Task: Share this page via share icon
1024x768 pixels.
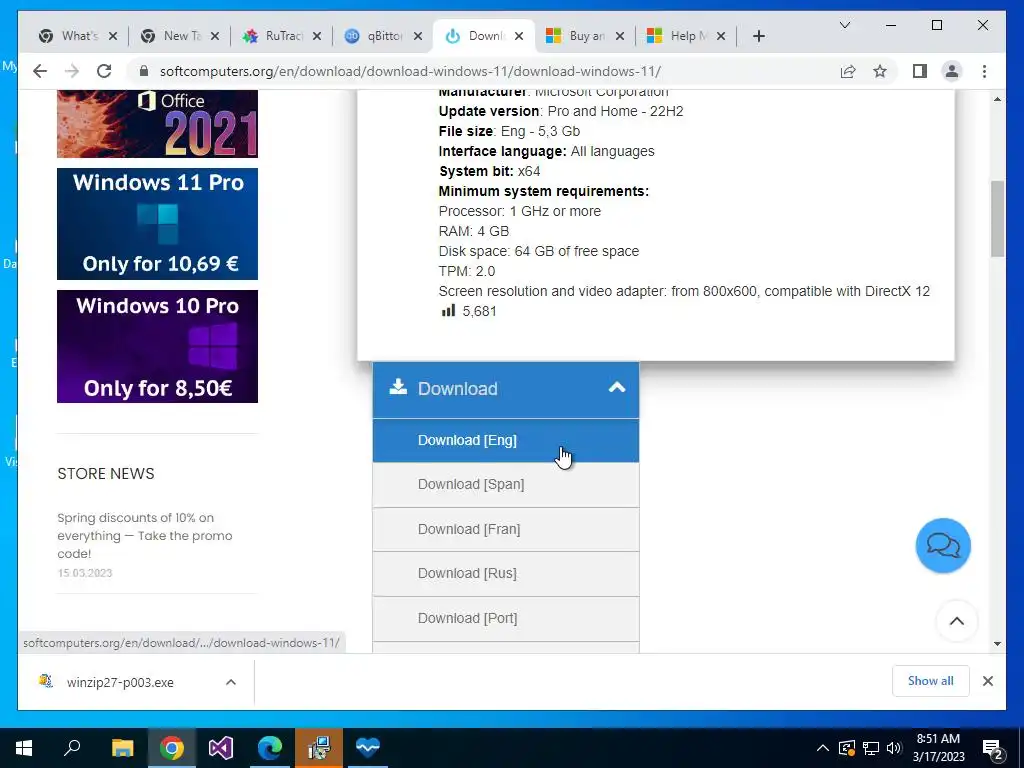Action: click(x=848, y=71)
